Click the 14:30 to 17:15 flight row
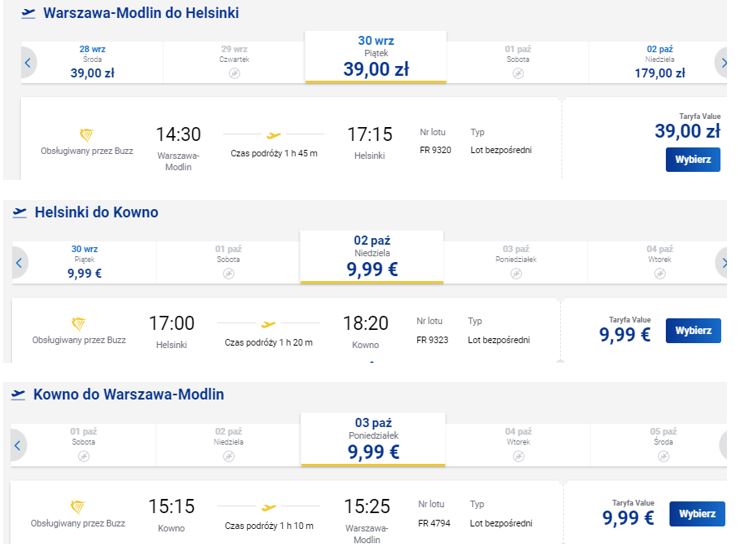This screenshot has width=745, height=549. 291,139
